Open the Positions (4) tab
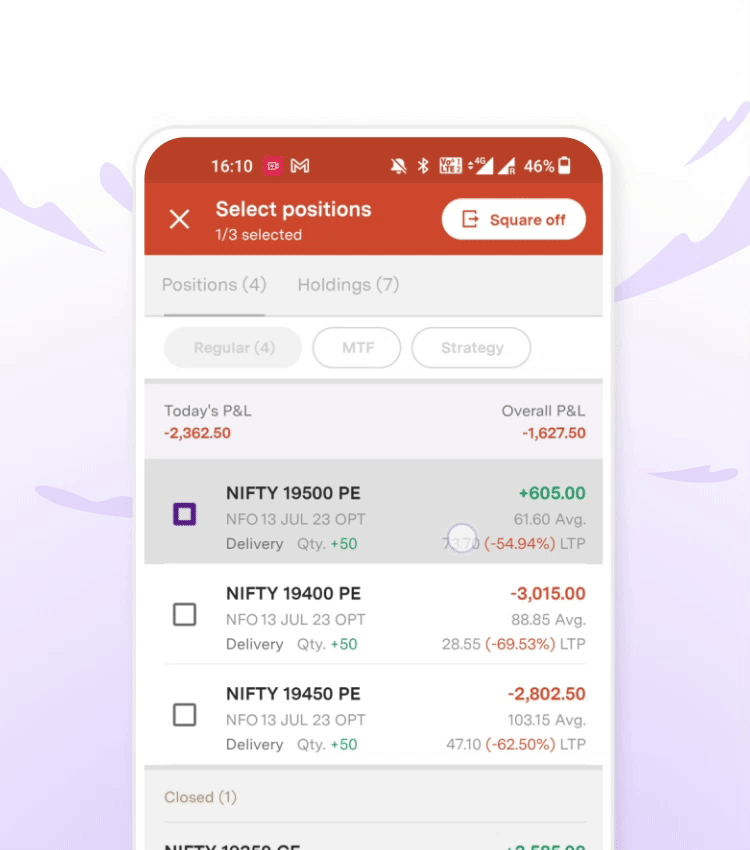 tap(214, 285)
